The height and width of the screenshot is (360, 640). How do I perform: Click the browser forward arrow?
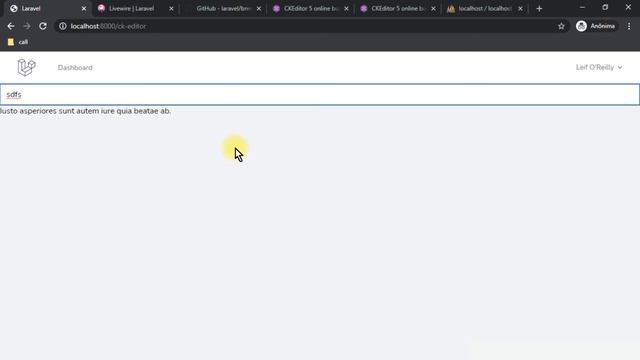27,26
